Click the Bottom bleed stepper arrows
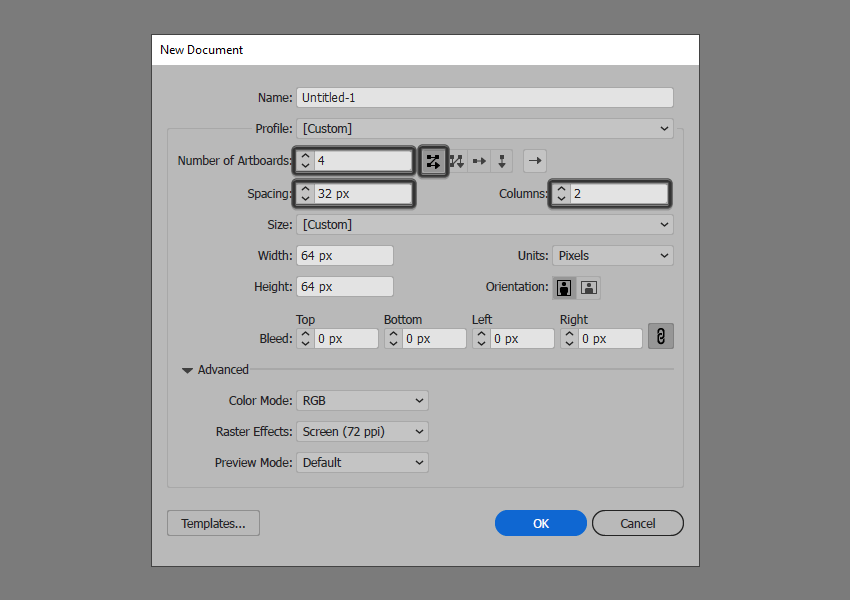This screenshot has height=600, width=850. 394,339
